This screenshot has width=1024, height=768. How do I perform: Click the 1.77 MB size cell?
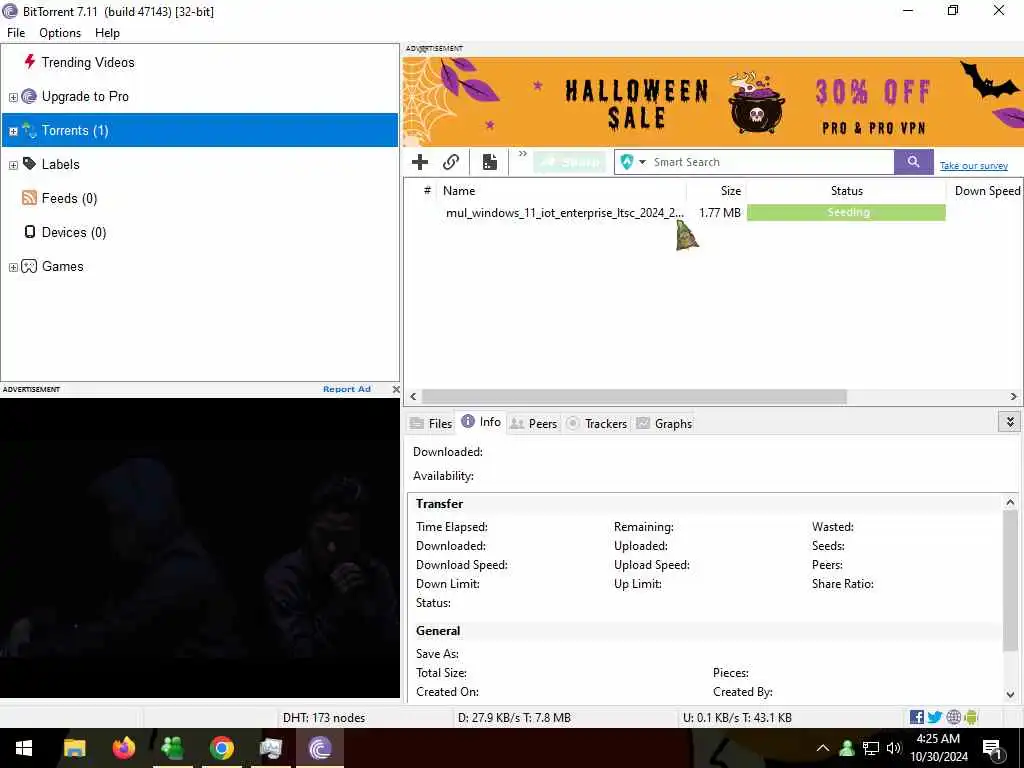point(720,212)
